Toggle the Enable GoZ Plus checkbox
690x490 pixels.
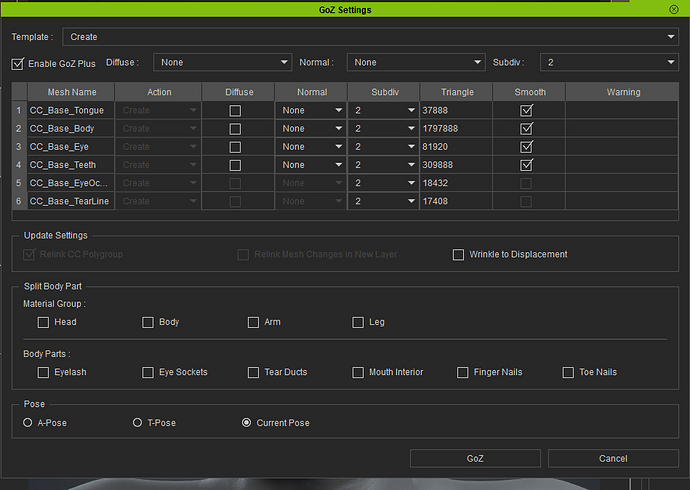[x=18, y=64]
